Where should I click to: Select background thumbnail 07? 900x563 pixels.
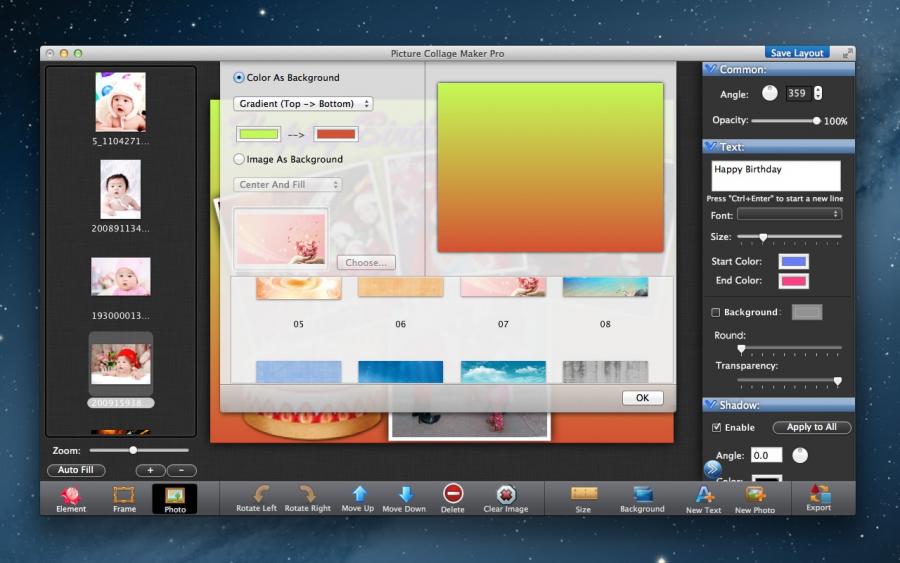tap(503, 287)
